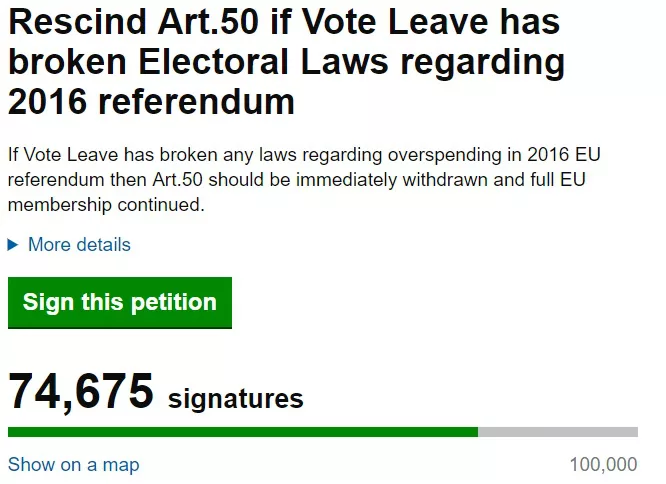Click the green filled part of signature progress bar
The width and height of the screenshot is (666, 484).
(x=243, y=432)
